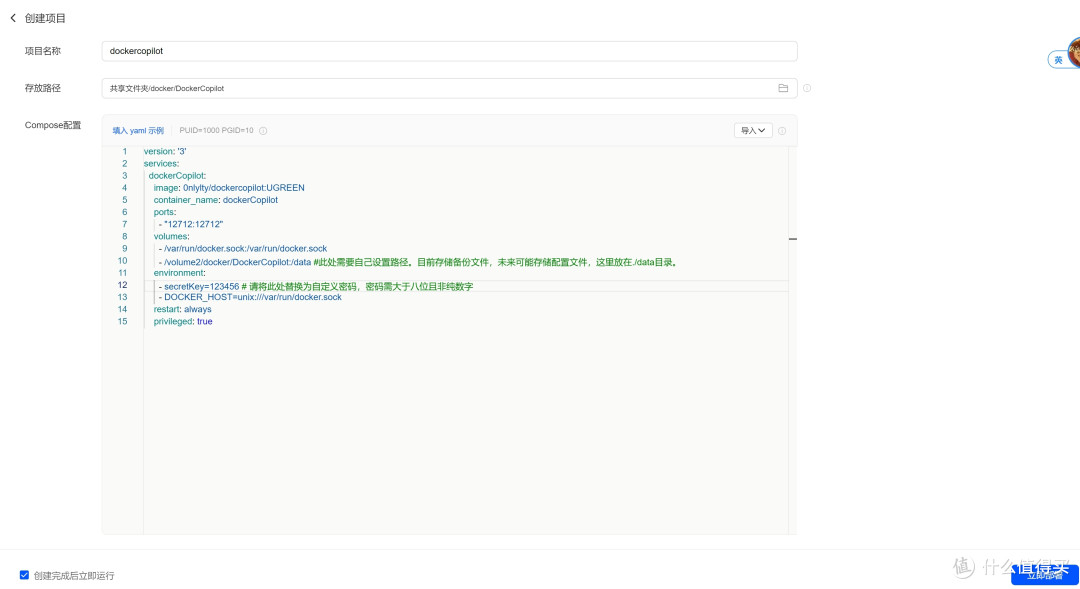Click PUID=1000 PGID=10 text
This screenshot has width=1080, height=589.
click(x=216, y=131)
